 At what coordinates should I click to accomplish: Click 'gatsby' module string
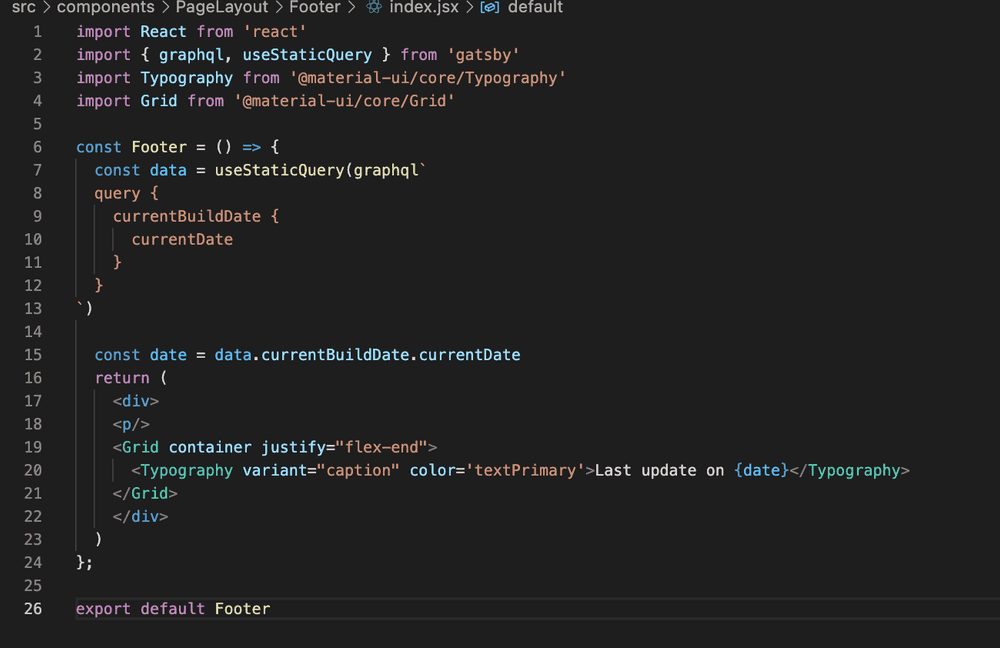click(483, 55)
